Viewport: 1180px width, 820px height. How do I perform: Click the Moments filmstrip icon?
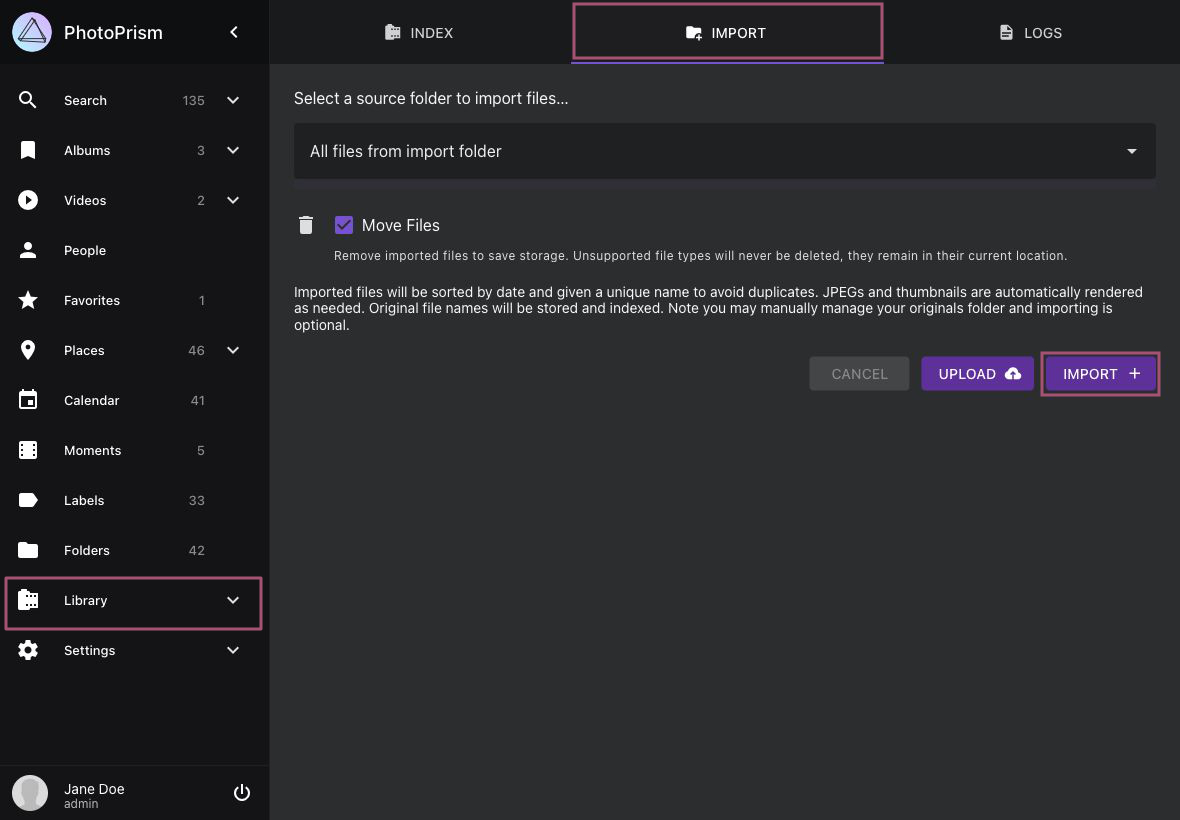[27, 449]
